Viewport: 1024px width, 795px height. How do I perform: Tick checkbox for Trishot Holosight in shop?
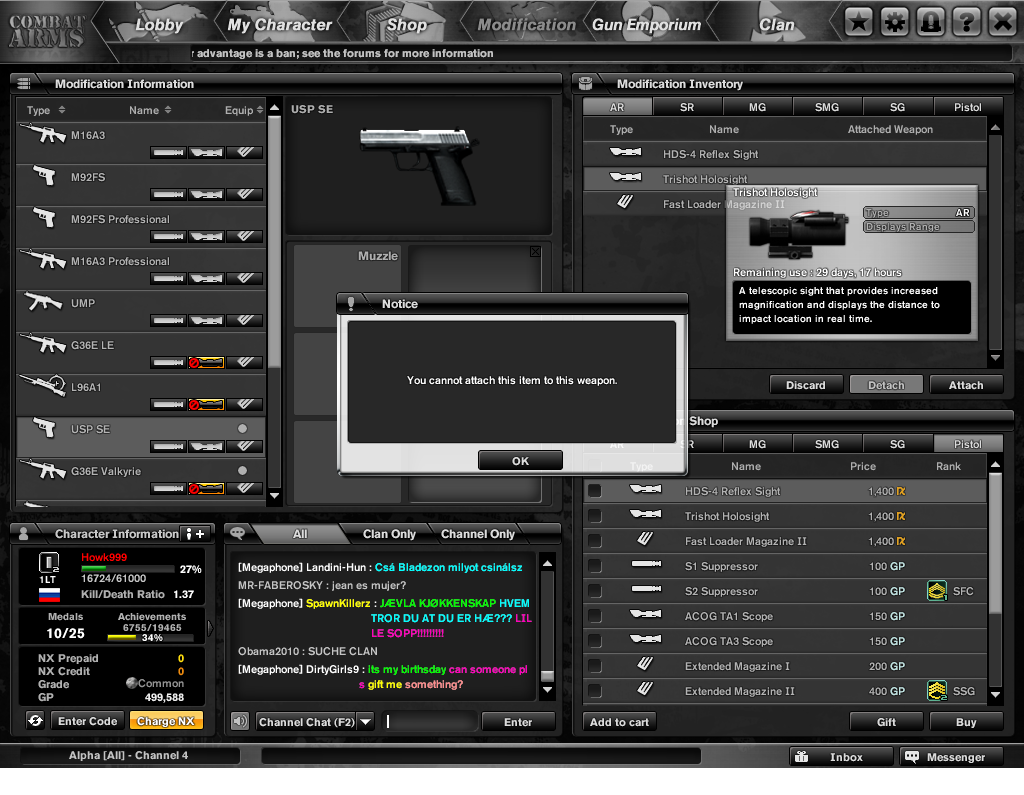[595, 515]
